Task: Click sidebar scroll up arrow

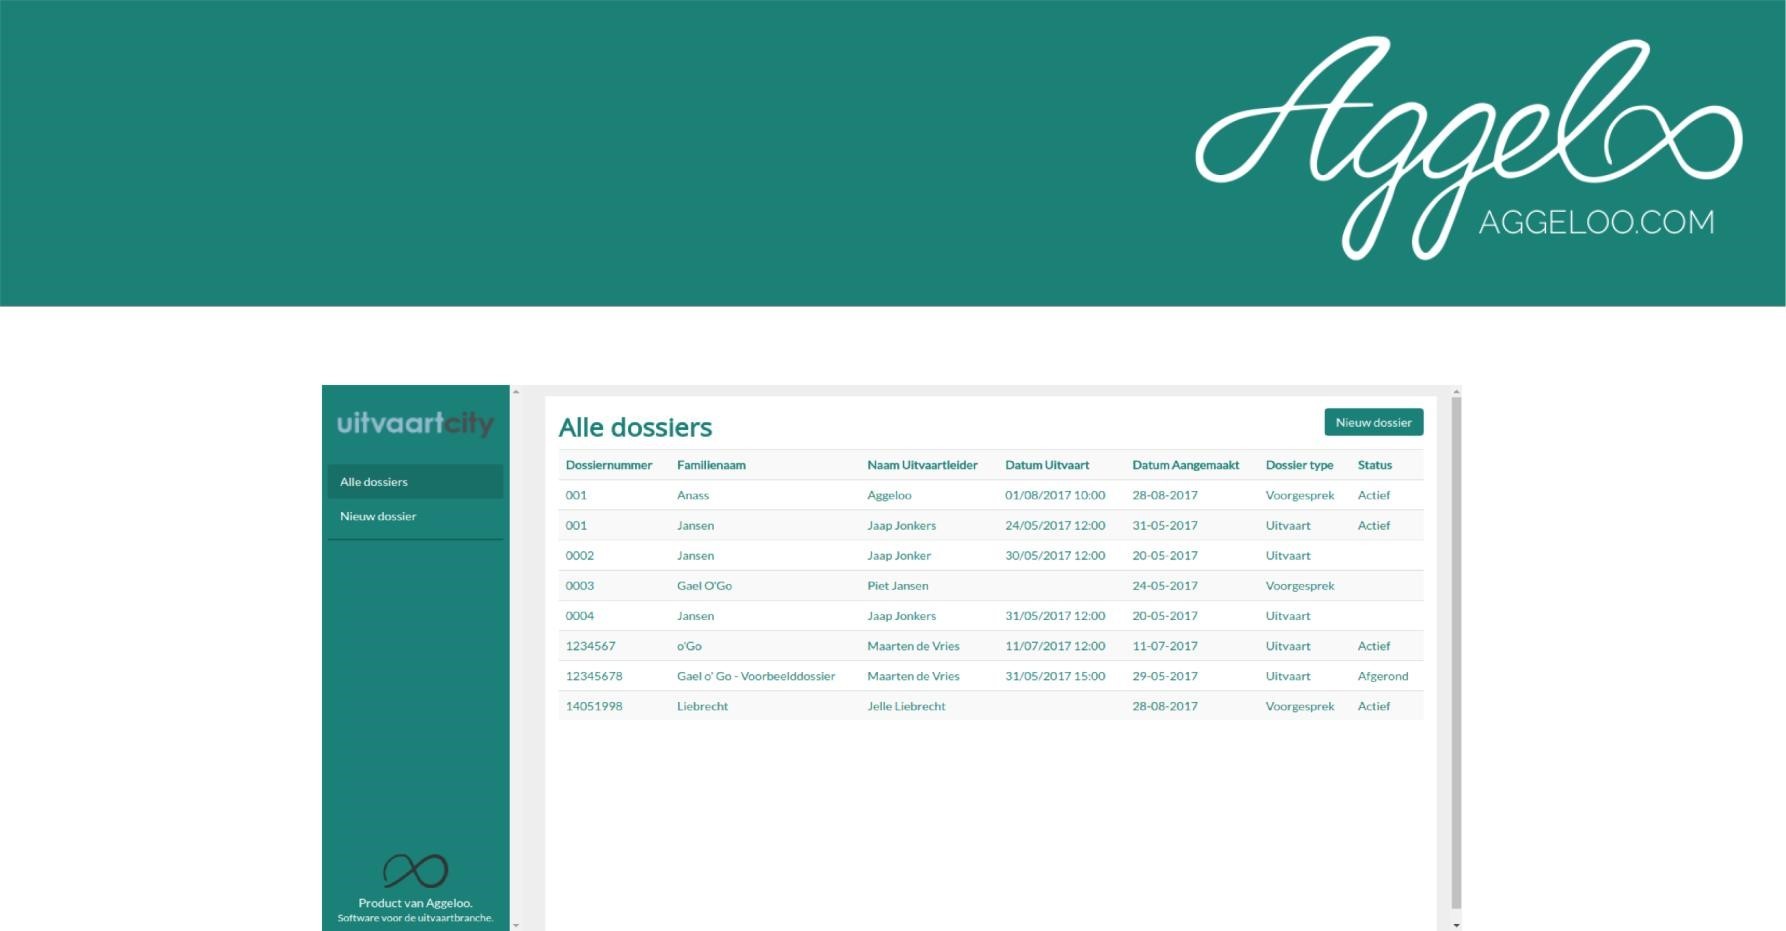Action: tap(516, 392)
